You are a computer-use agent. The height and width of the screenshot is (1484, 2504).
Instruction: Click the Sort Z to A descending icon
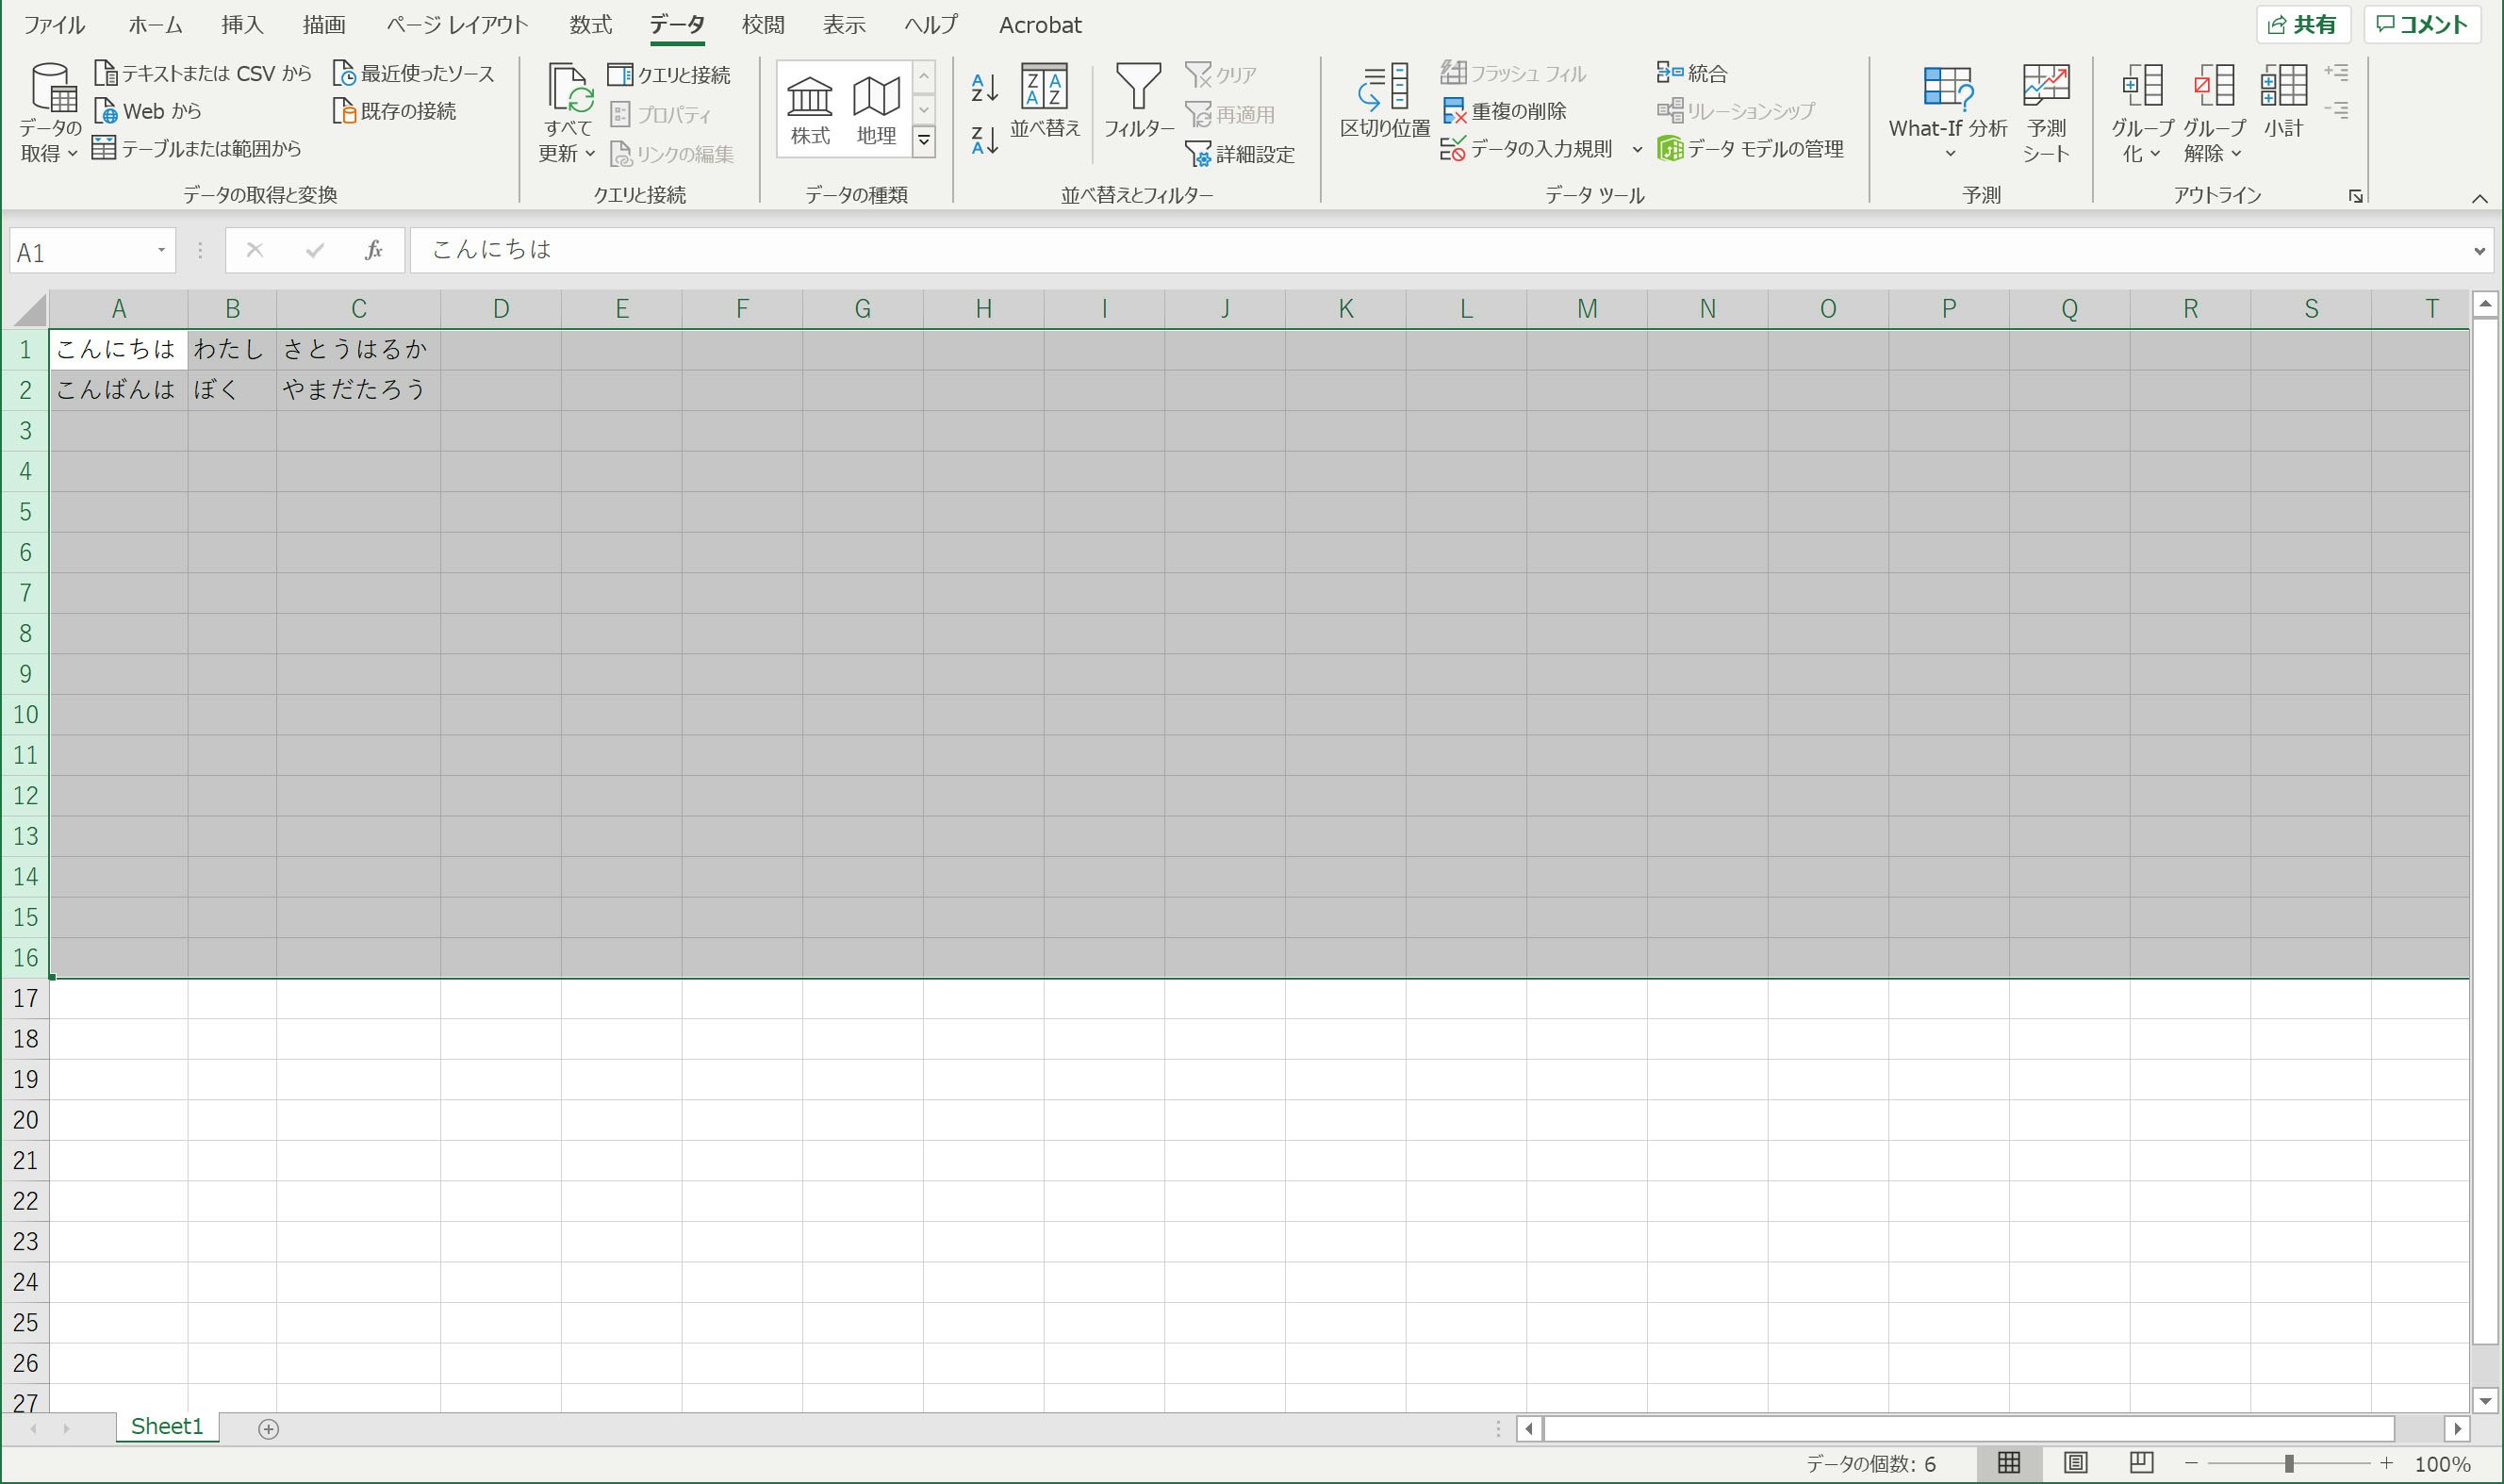984,140
